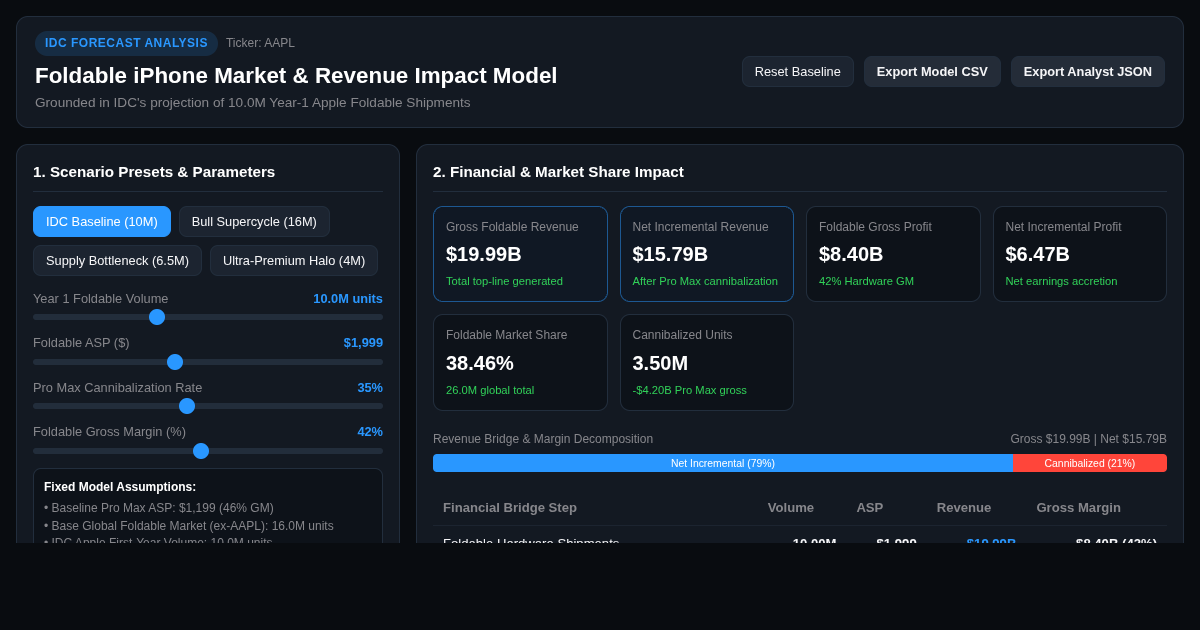Export the model as CSV
This screenshot has height=630, width=1200.
point(932,72)
